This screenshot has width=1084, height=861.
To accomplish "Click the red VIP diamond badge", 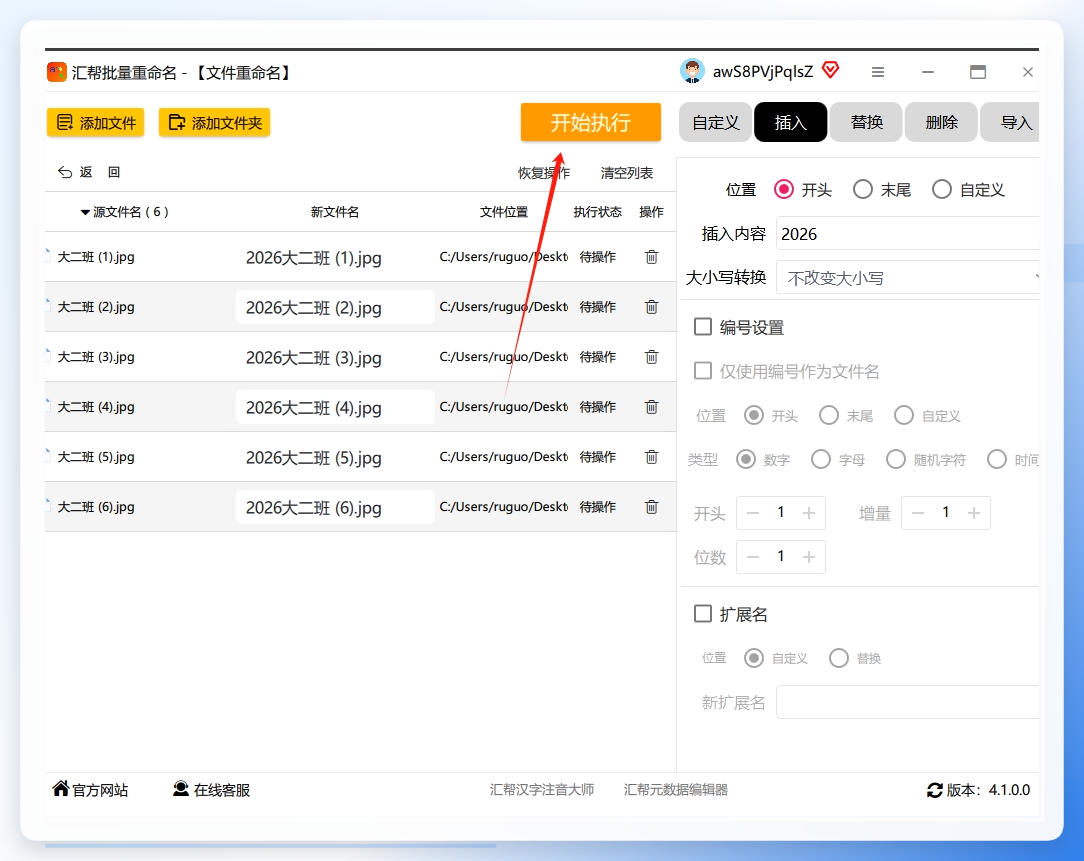I will click(830, 70).
